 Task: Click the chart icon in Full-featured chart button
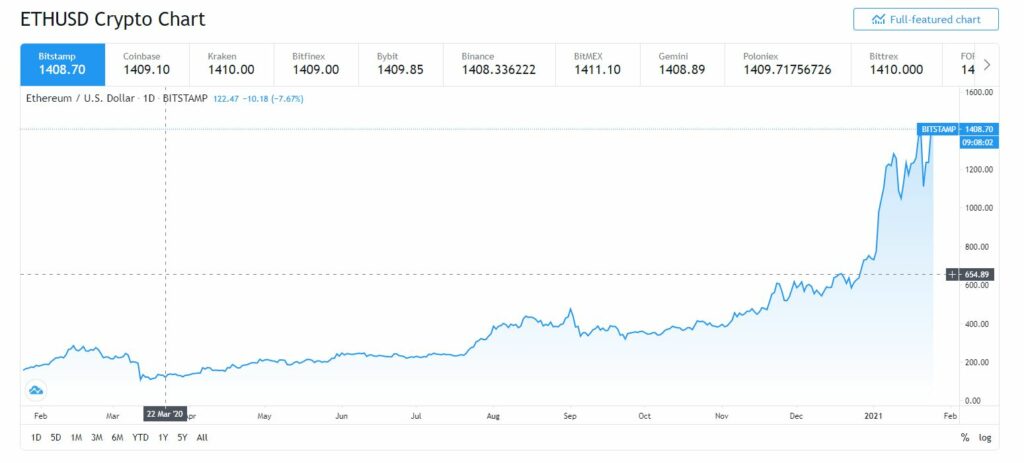(x=879, y=20)
